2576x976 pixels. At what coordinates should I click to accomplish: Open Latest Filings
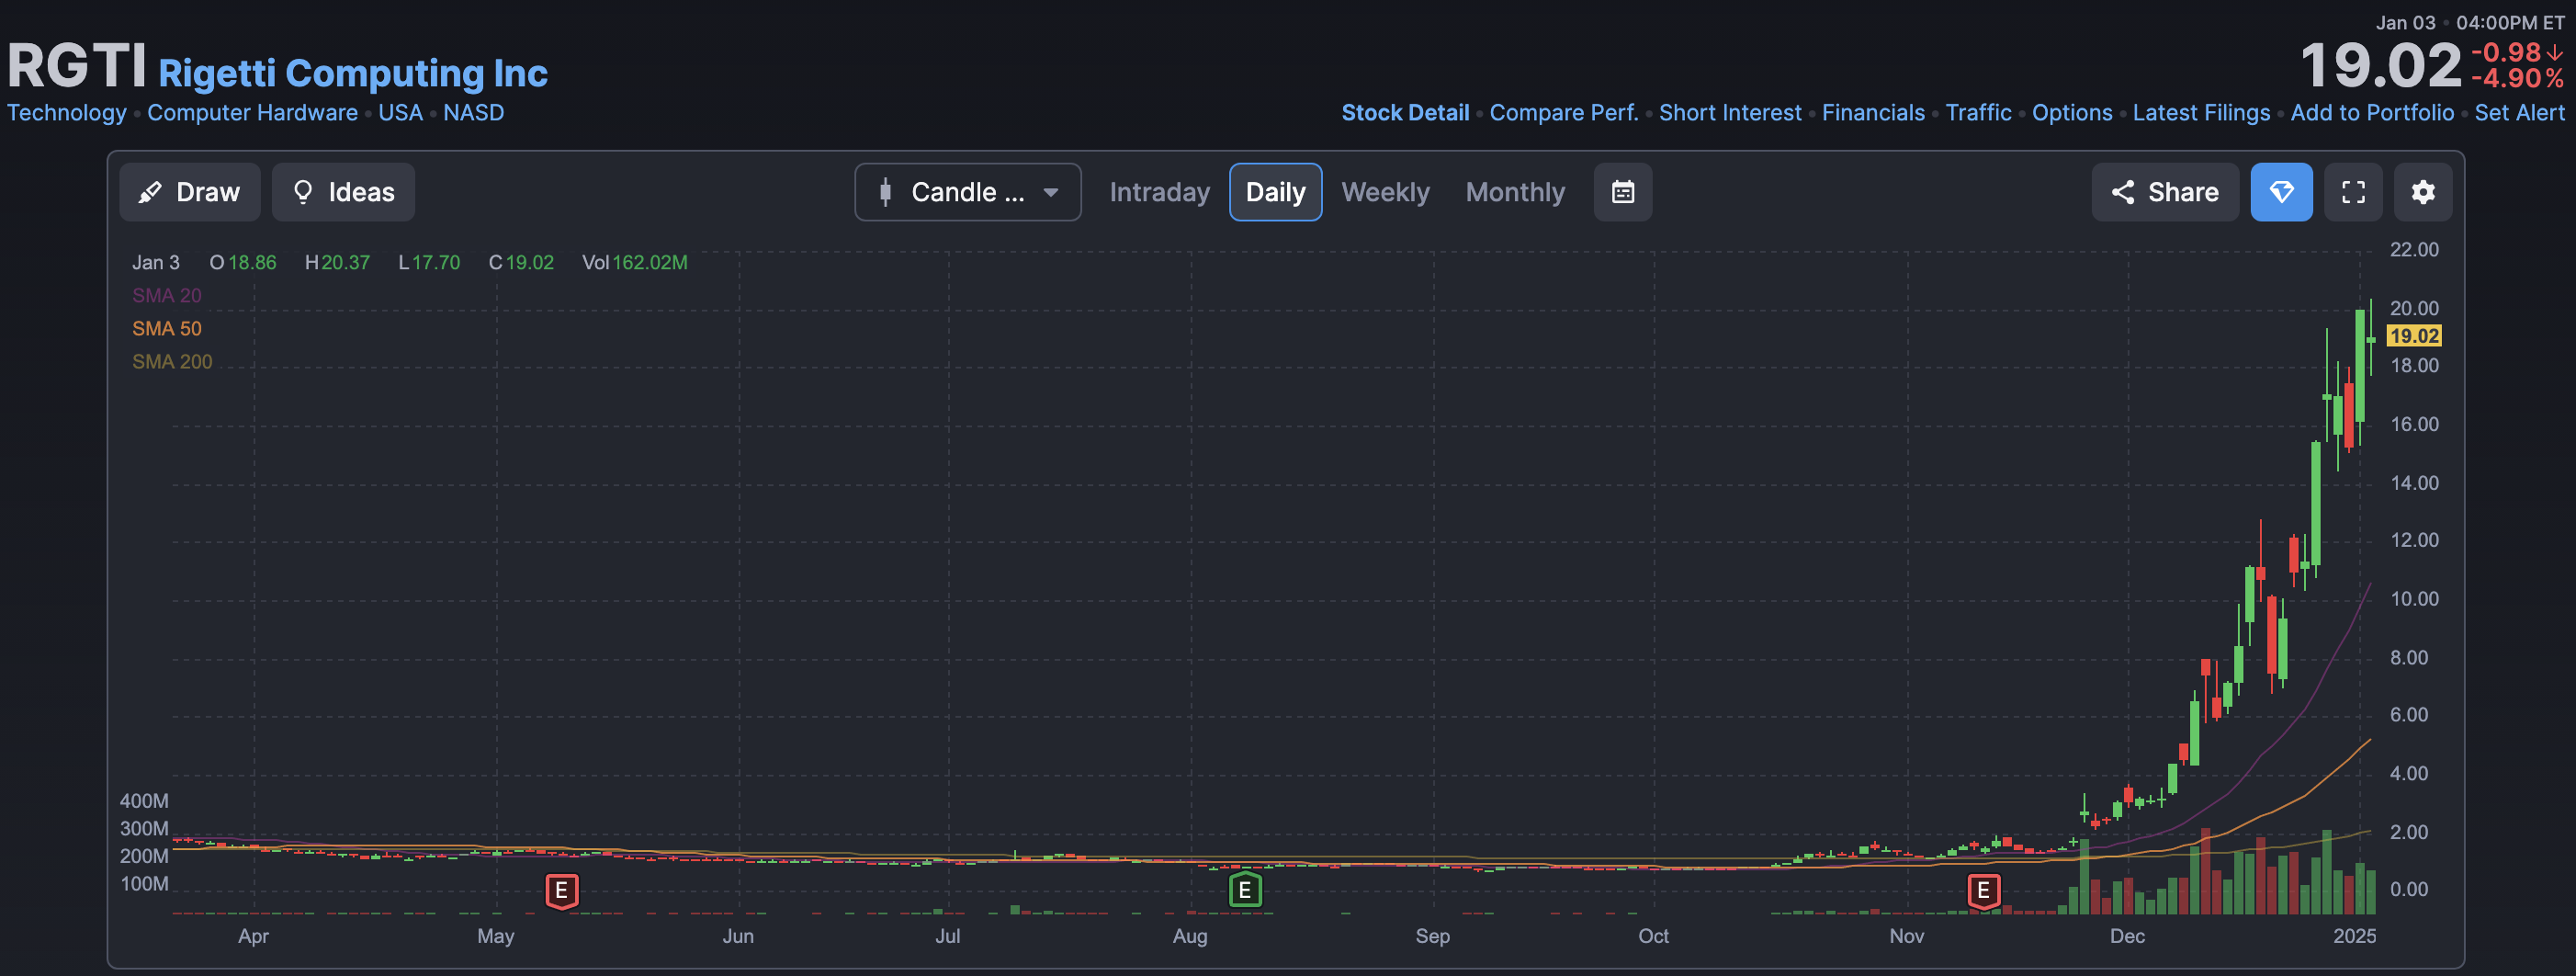click(2201, 113)
